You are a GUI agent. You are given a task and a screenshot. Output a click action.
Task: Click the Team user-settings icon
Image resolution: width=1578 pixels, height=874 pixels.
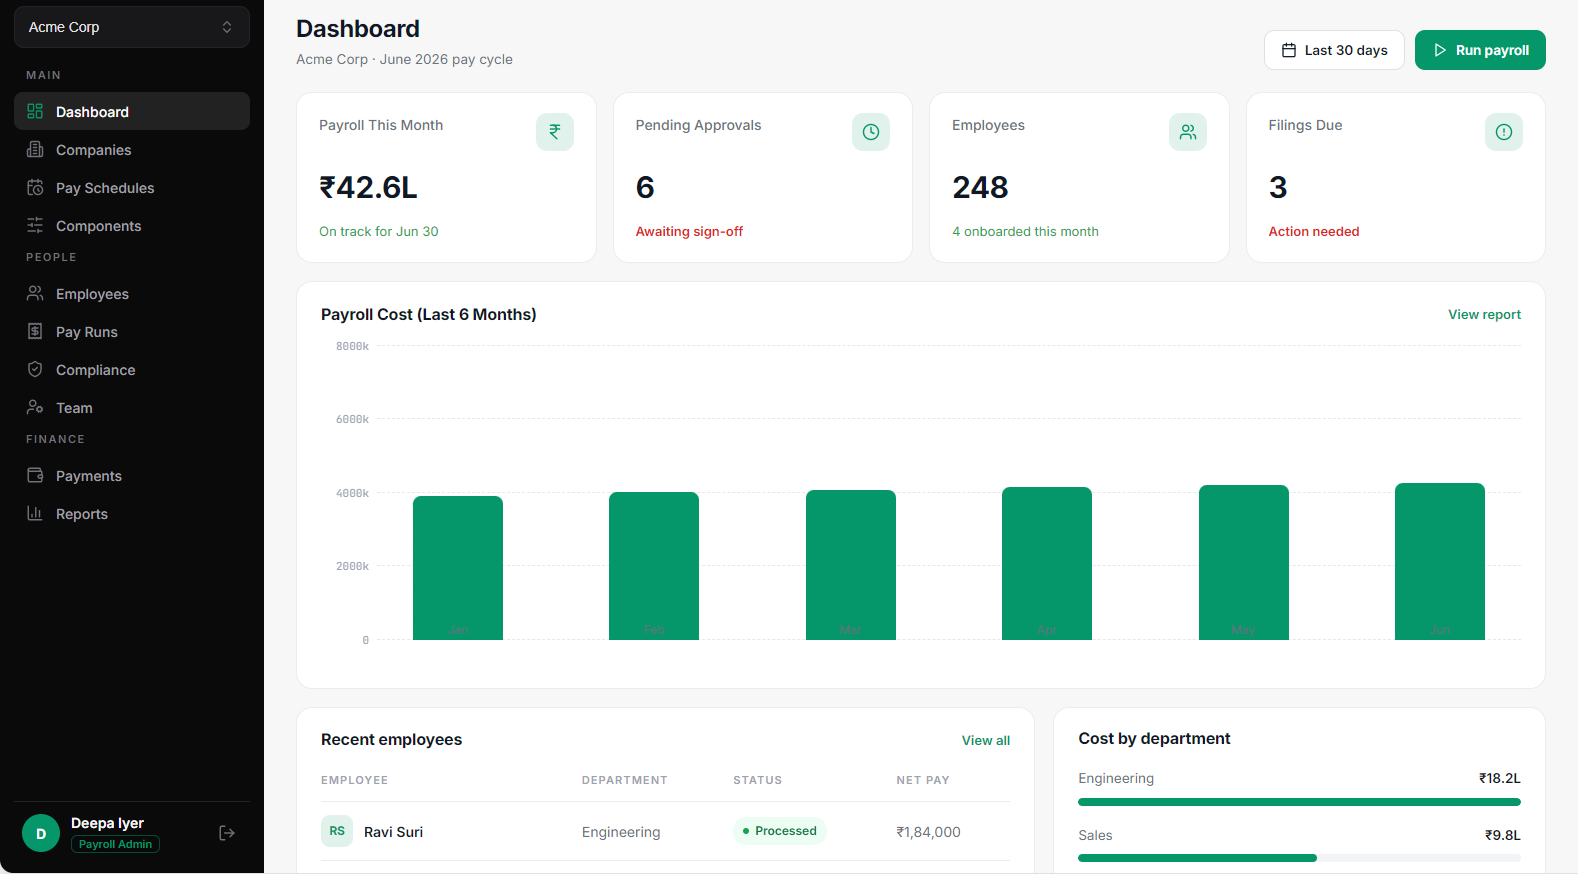(35, 407)
